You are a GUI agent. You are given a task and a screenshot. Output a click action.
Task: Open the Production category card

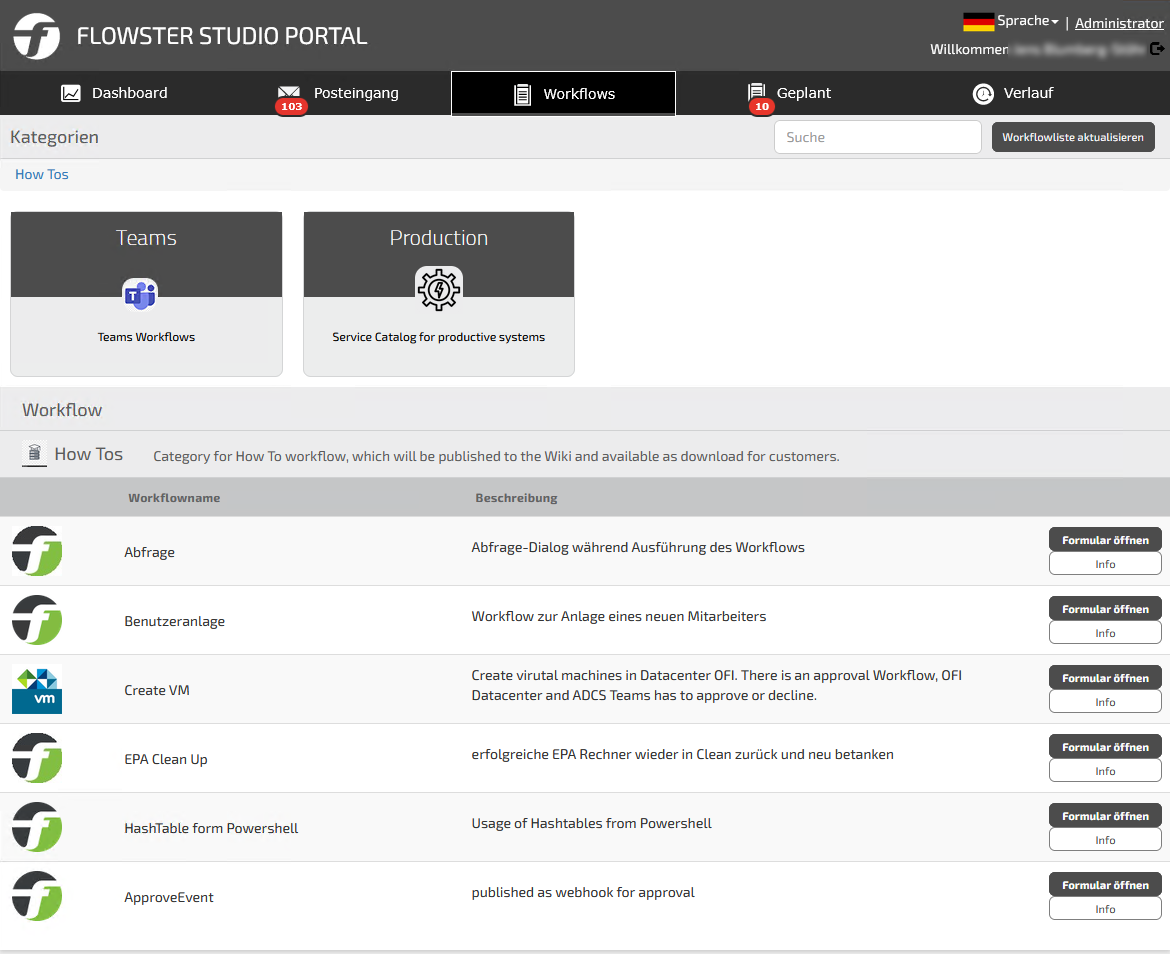pyautogui.click(x=439, y=294)
